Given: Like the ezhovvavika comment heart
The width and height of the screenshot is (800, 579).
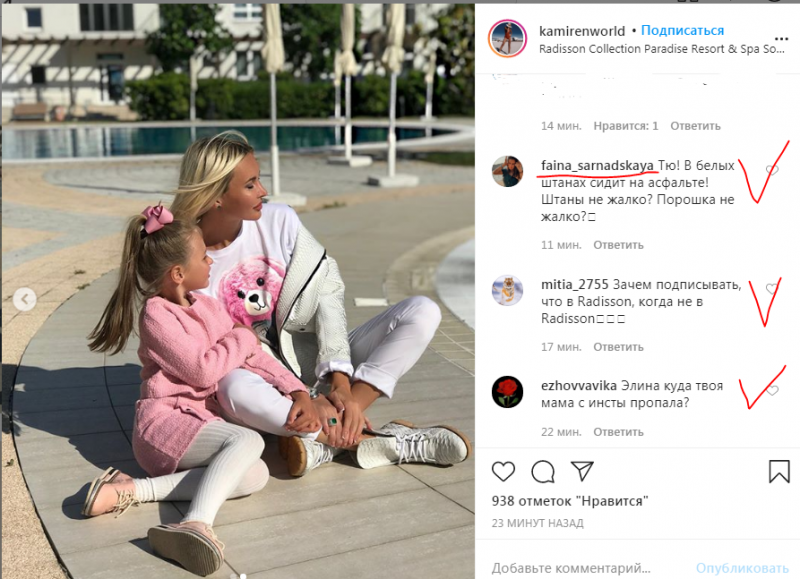Looking at the screenshot, I should coord(772,391).
